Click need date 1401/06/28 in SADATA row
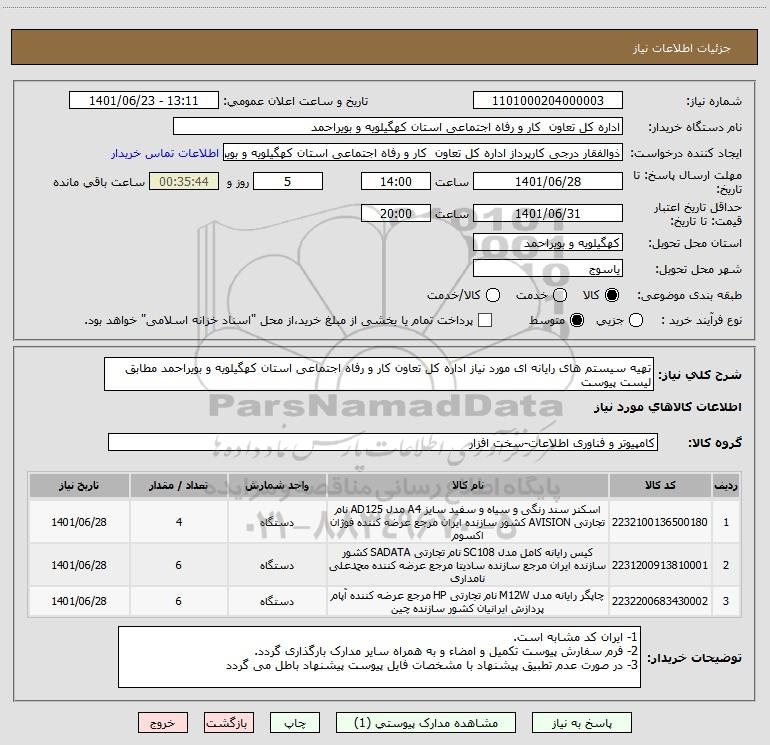 (x=79, y=565)
